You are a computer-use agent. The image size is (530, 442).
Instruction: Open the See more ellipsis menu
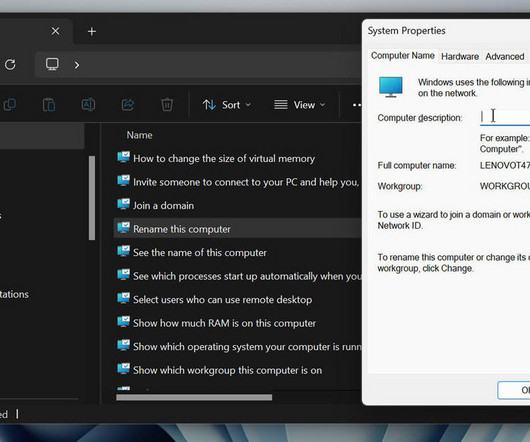[356, 105]
